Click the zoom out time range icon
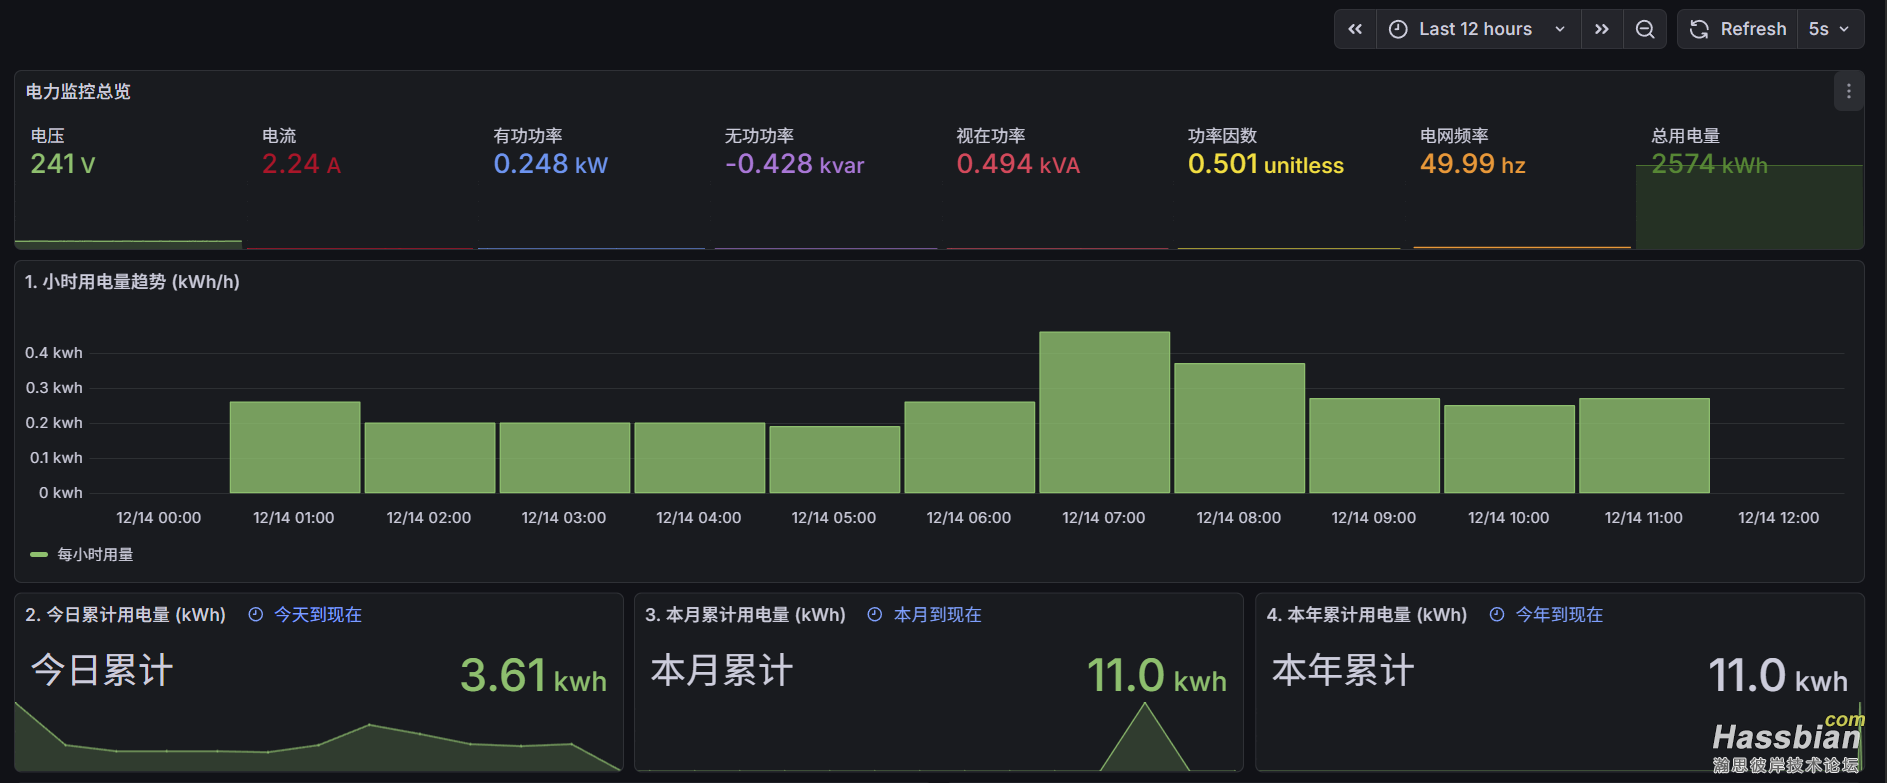Screen dimensions: 1887x783 coord(1645,29)
